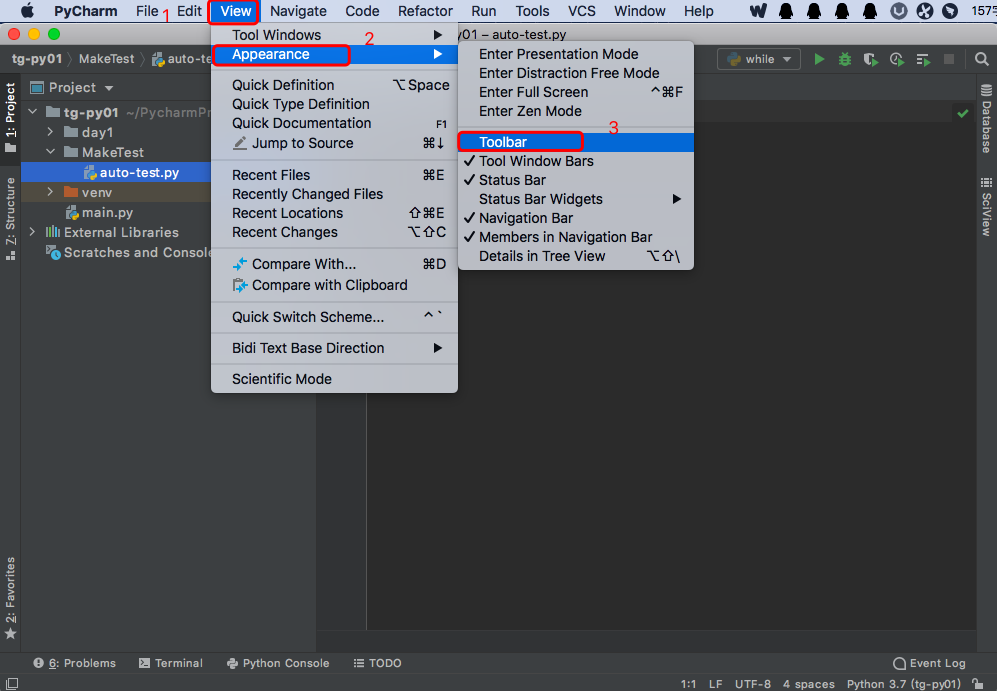The height and width of the screenshot is (691, 997).
Task: Expand External Libraries node
Action: 32,232
